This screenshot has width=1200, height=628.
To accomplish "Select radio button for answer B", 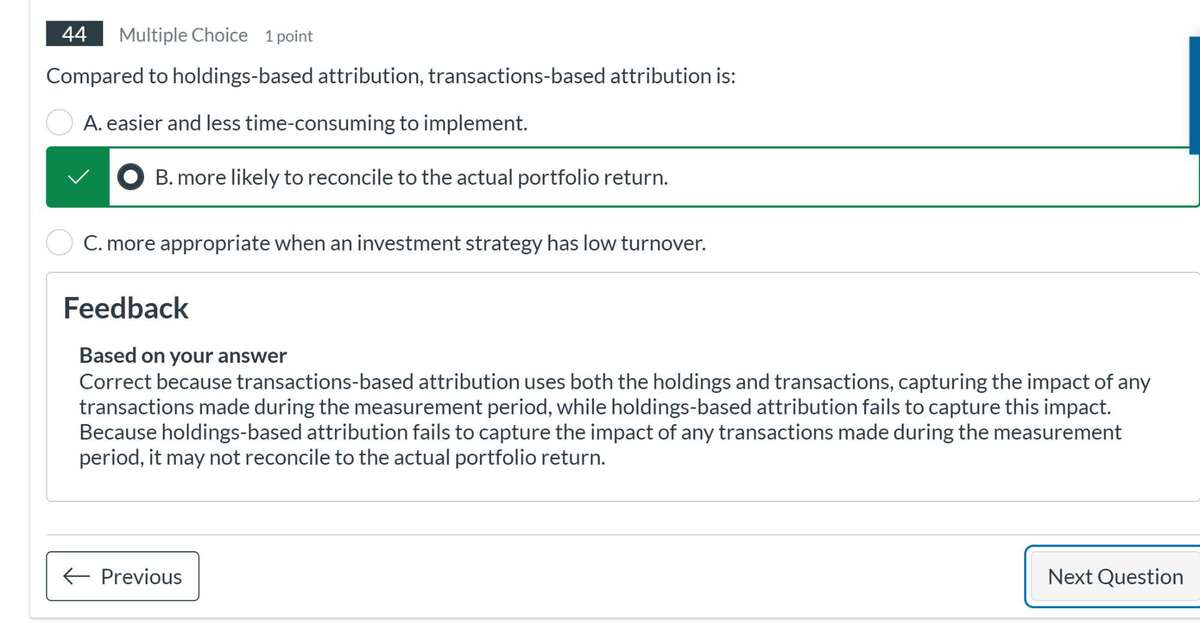I will 131,177.
